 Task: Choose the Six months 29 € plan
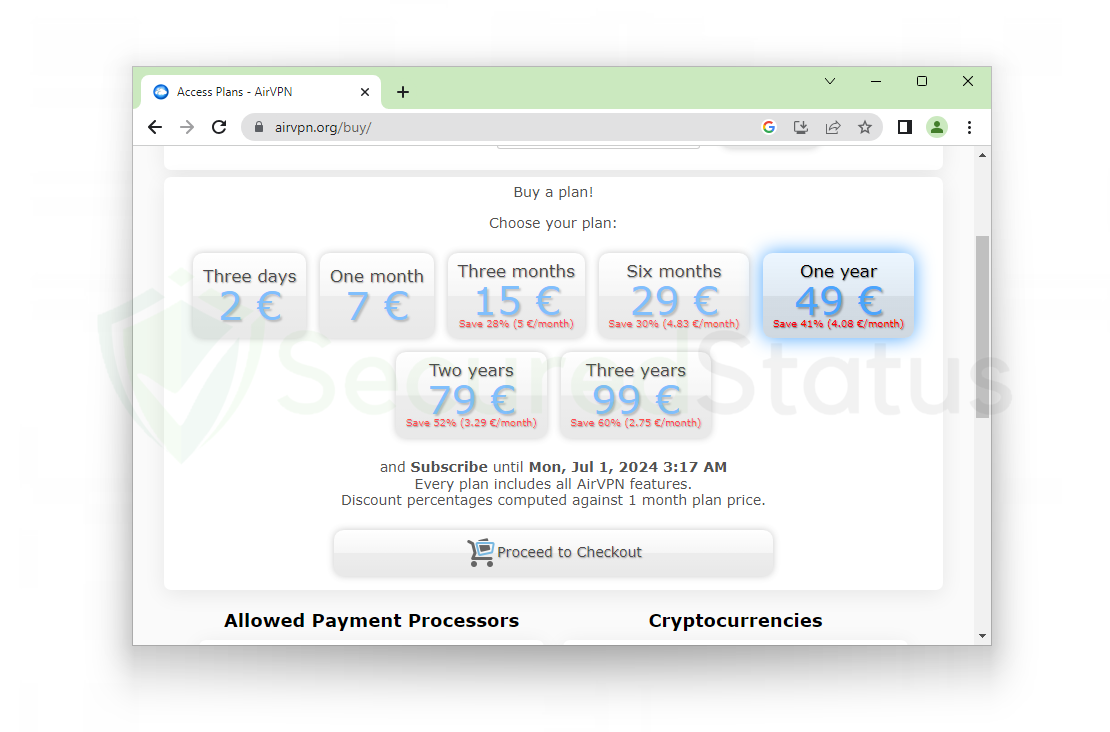click(x=674, y=295)
